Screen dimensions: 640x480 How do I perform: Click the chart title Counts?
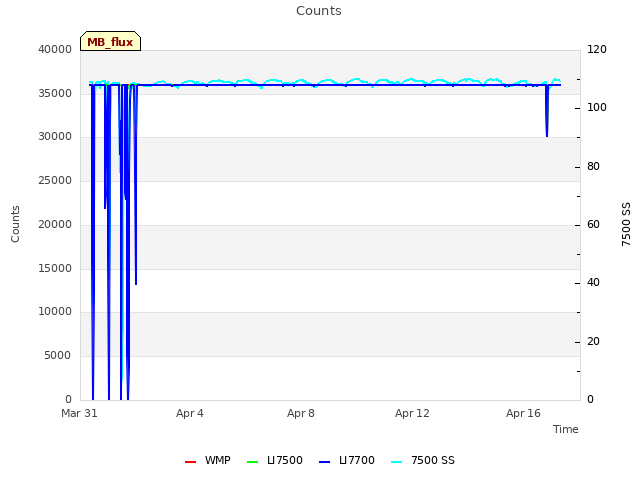[x=319, y=11]
